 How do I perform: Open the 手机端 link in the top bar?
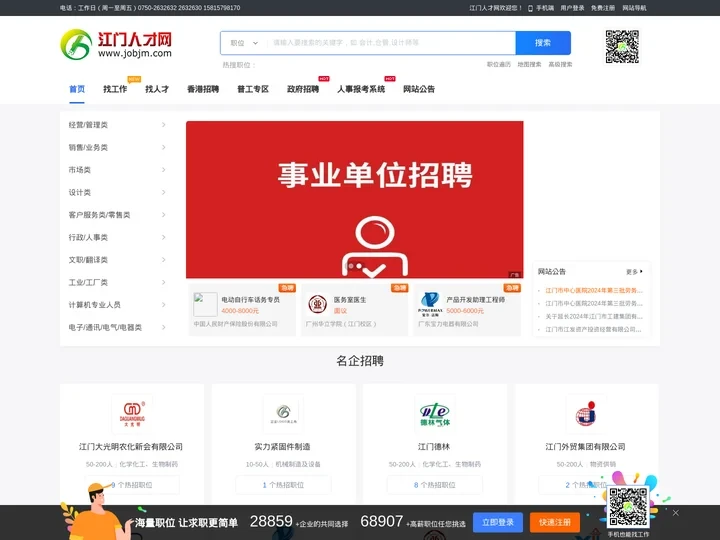(541, 8)
